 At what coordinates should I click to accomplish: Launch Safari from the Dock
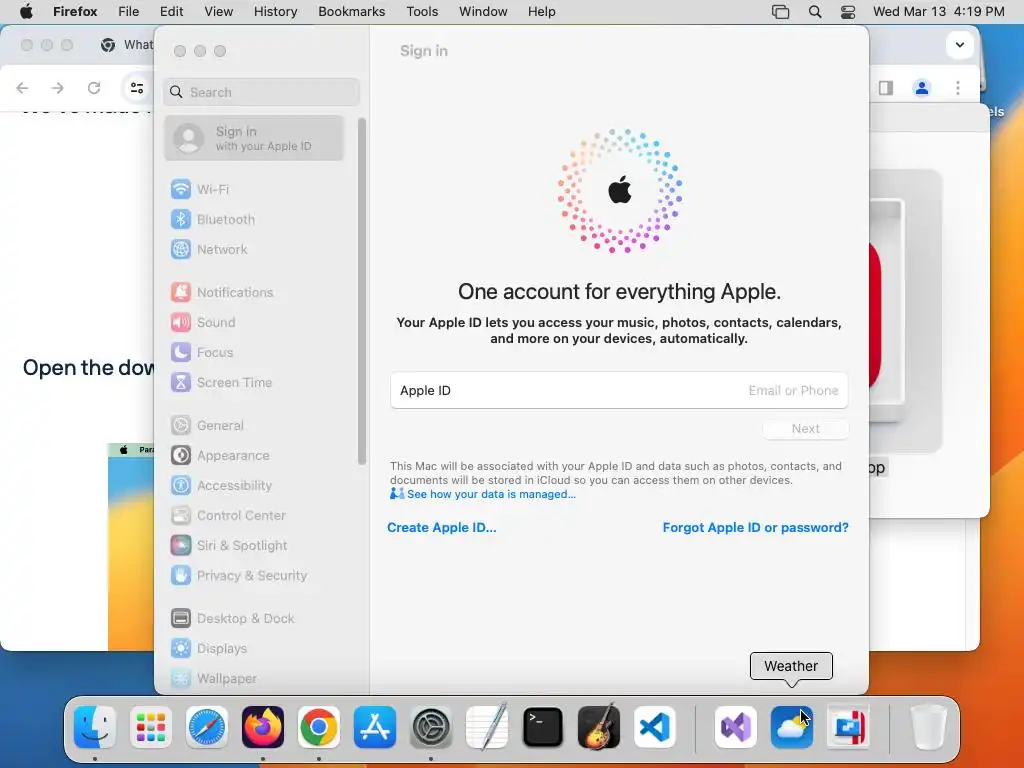coord(207,727)
